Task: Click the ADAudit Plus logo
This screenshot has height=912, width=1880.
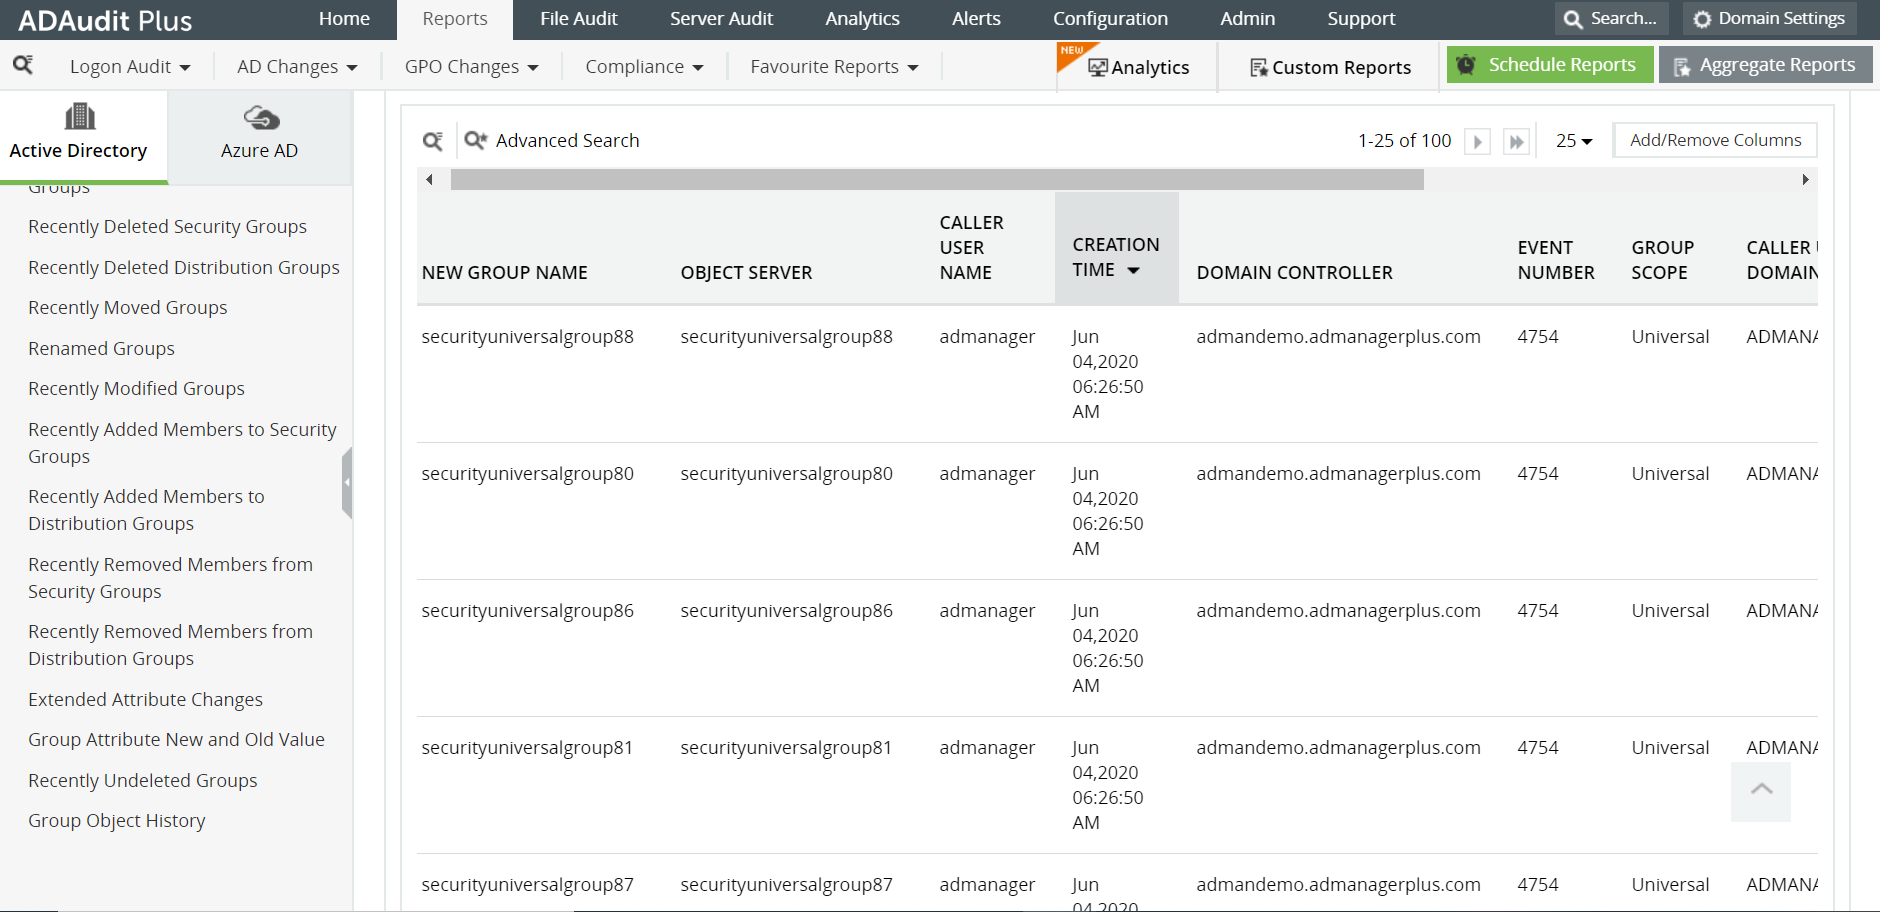Action: pyautogui.click(x=105, y=20)
